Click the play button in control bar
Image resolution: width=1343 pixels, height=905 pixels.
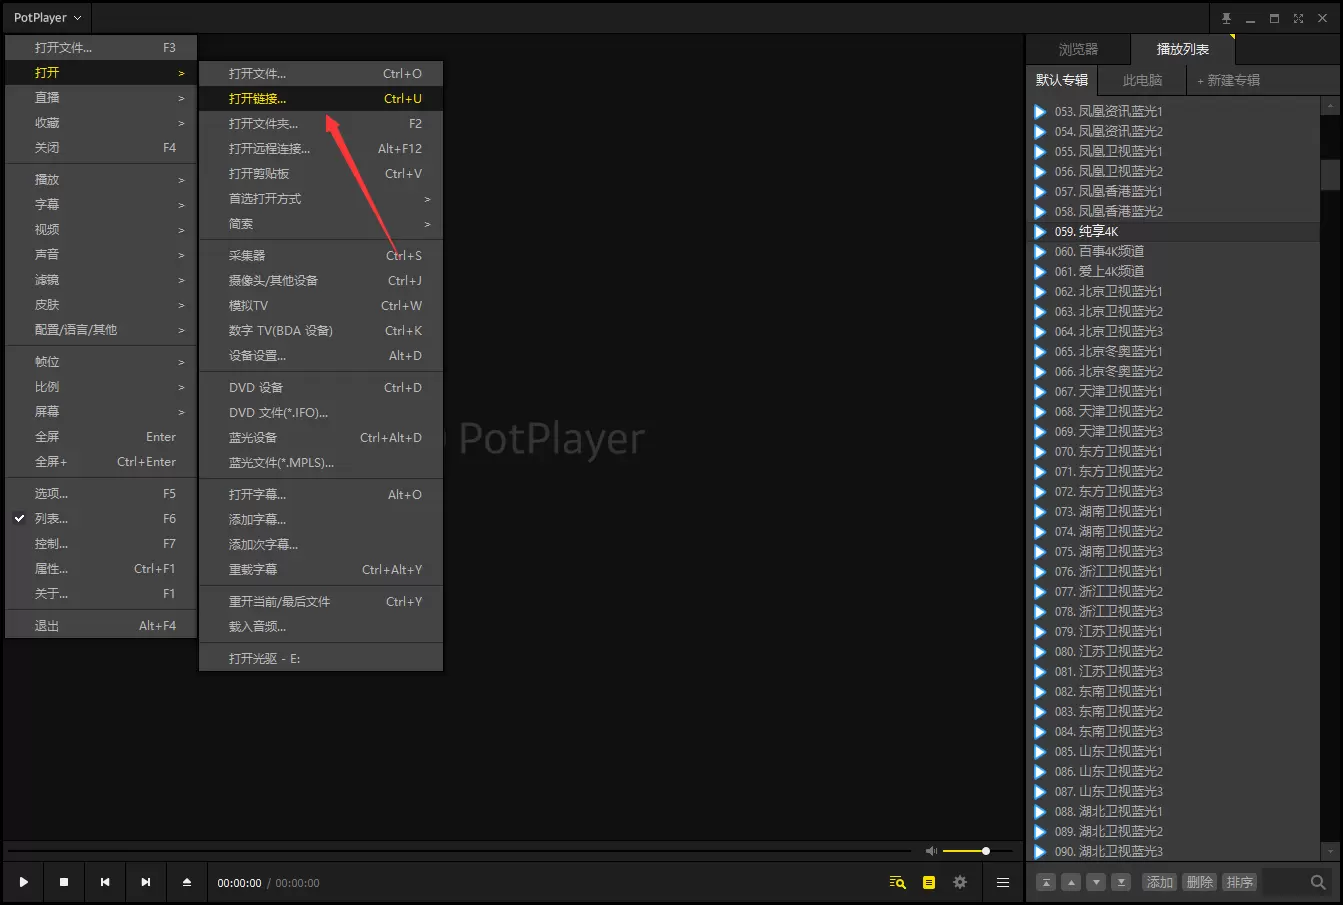(x=23, y=882)
